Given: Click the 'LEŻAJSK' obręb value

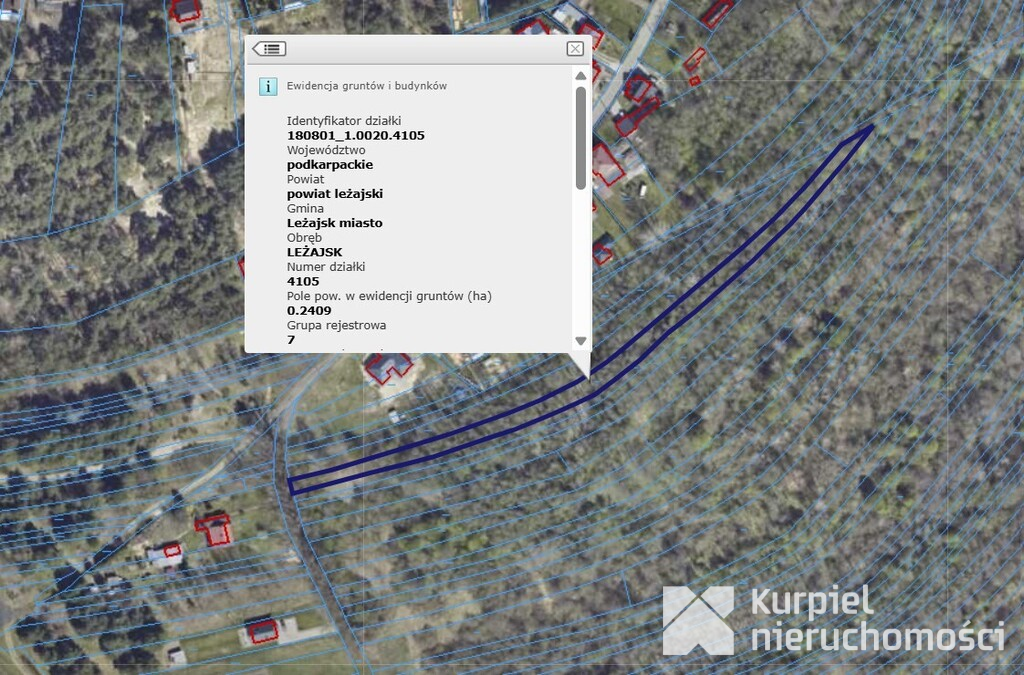Looking at the screenshot, I should [314, 252].
